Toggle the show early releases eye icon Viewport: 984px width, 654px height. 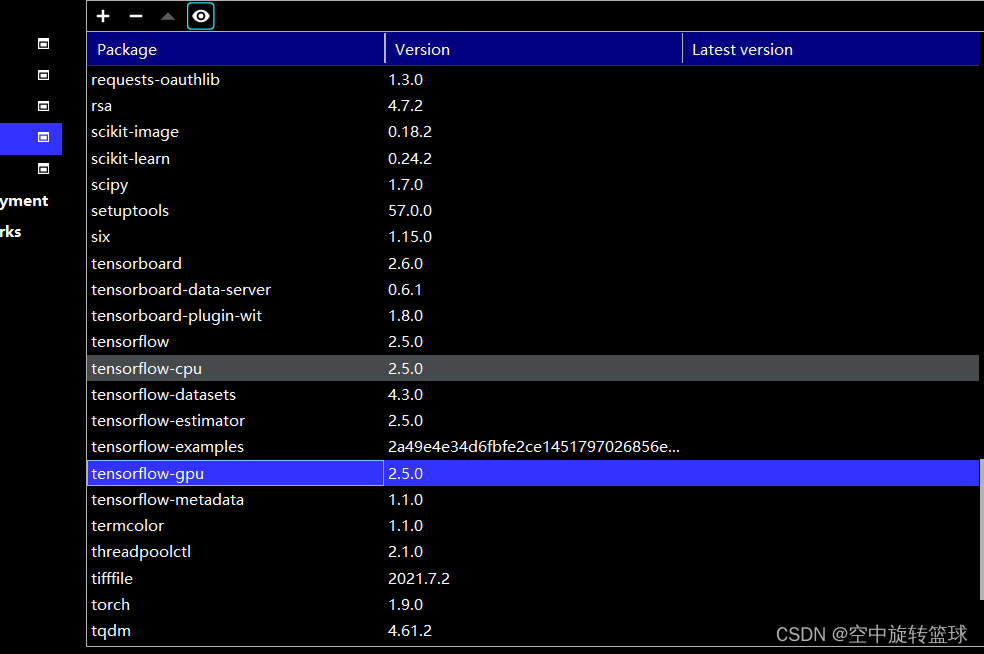point(201,16)
